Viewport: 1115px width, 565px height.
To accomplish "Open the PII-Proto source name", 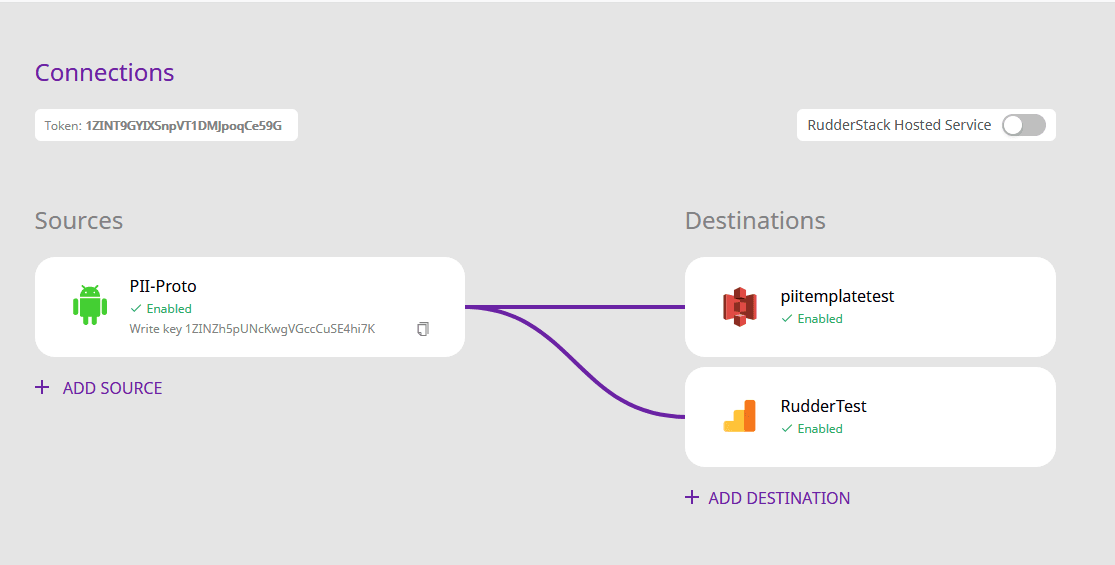I will click(163, 287).
